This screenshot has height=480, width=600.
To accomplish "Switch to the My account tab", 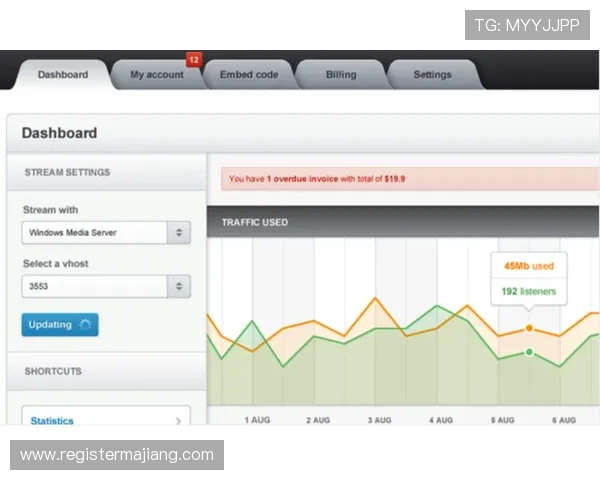I will coord(156,75).
